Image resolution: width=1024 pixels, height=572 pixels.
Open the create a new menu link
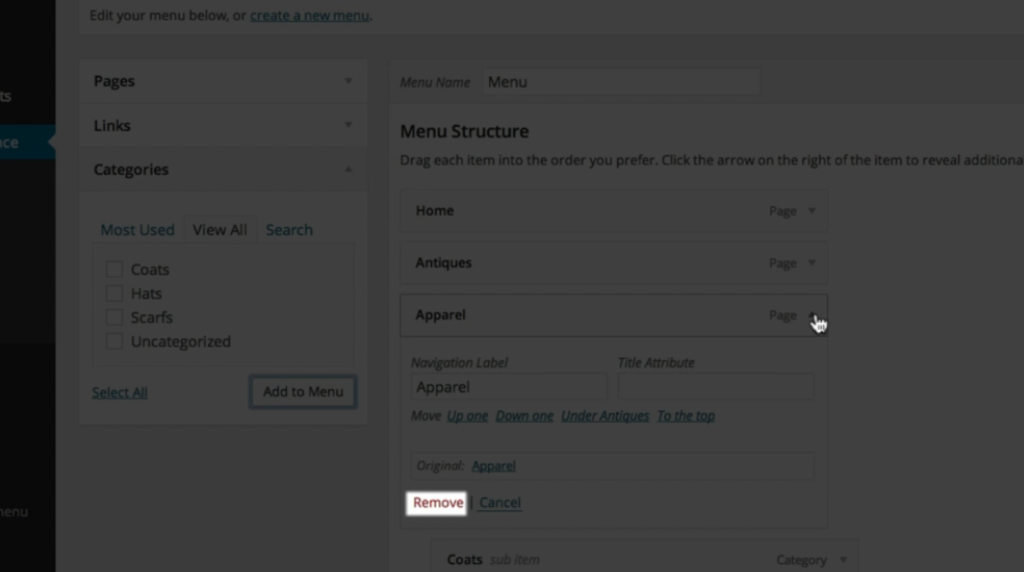[x=310, y=15]
